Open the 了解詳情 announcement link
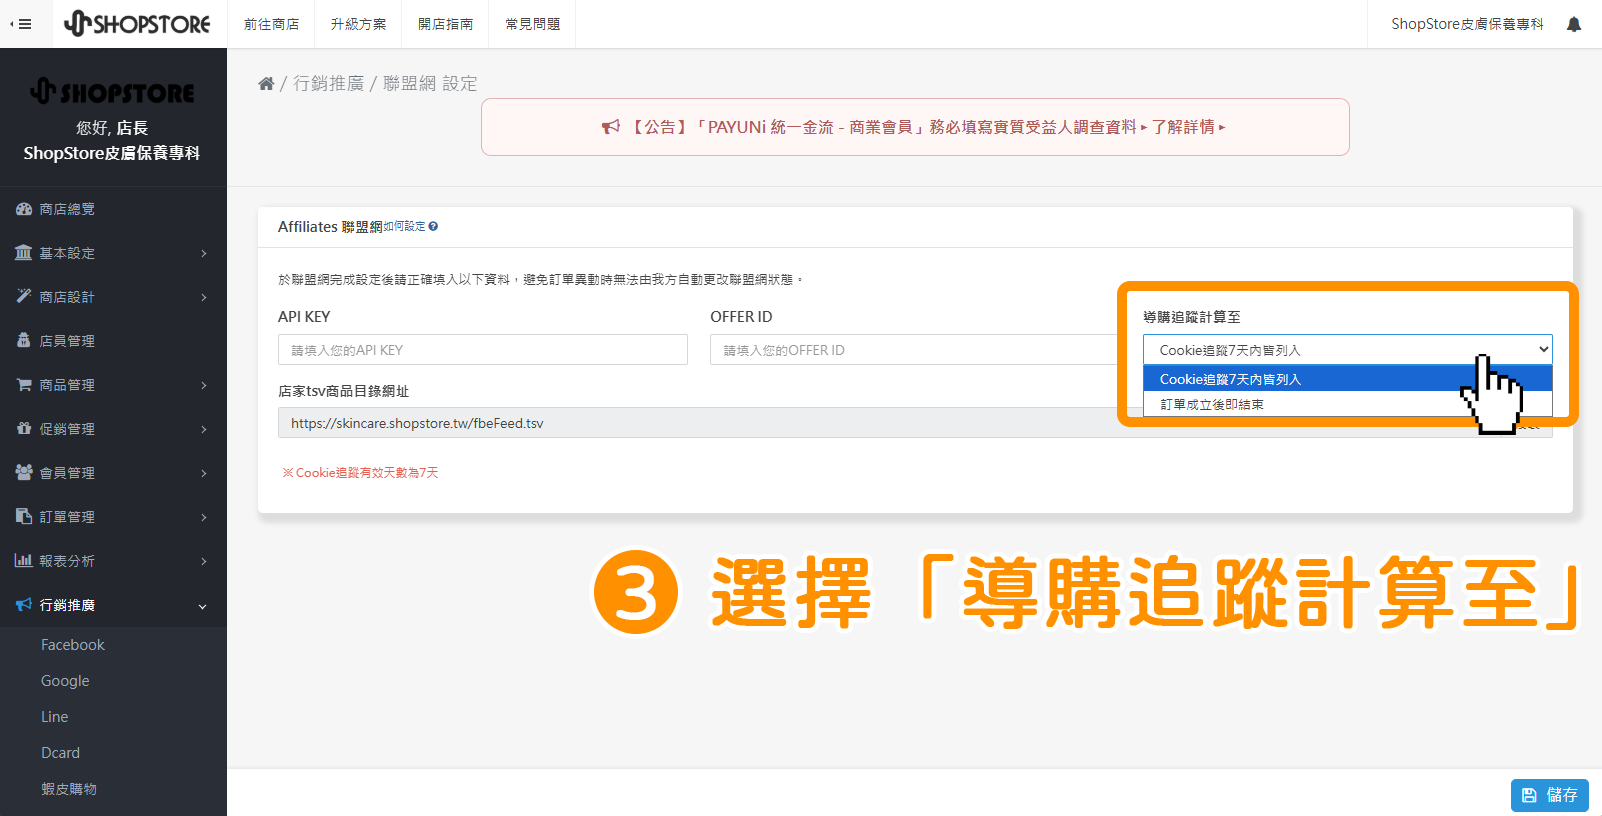This screenshot has width=1602, height=816. pyautogui.click(x=1187, y=127)
